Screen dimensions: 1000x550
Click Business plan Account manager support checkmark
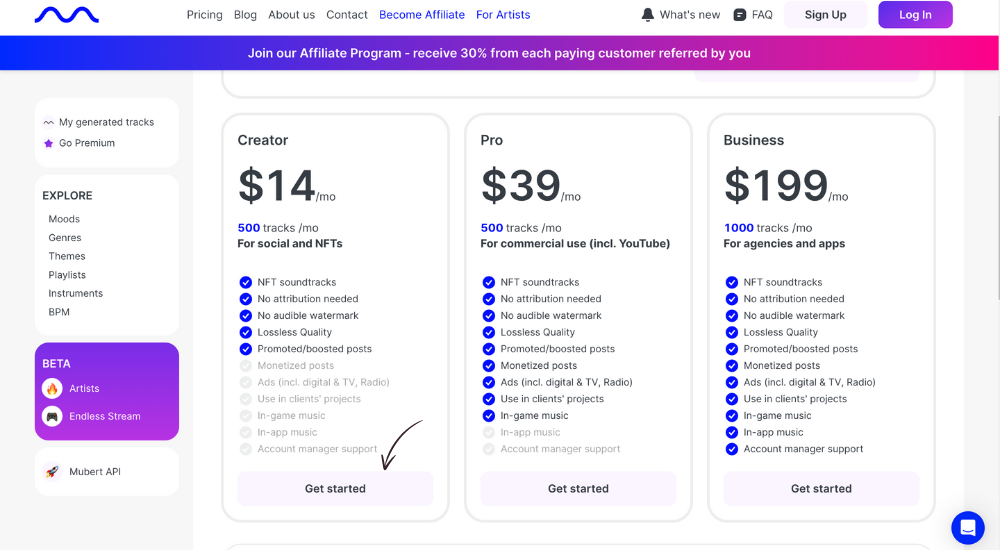click(x=732, y=449)
